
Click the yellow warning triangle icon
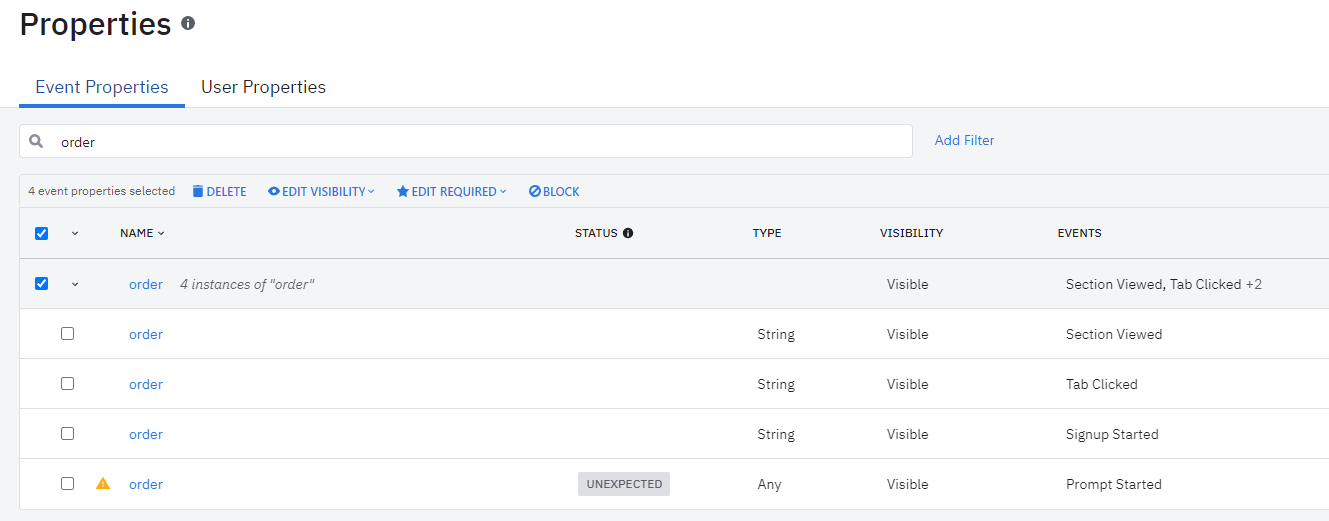pos(103,484)
